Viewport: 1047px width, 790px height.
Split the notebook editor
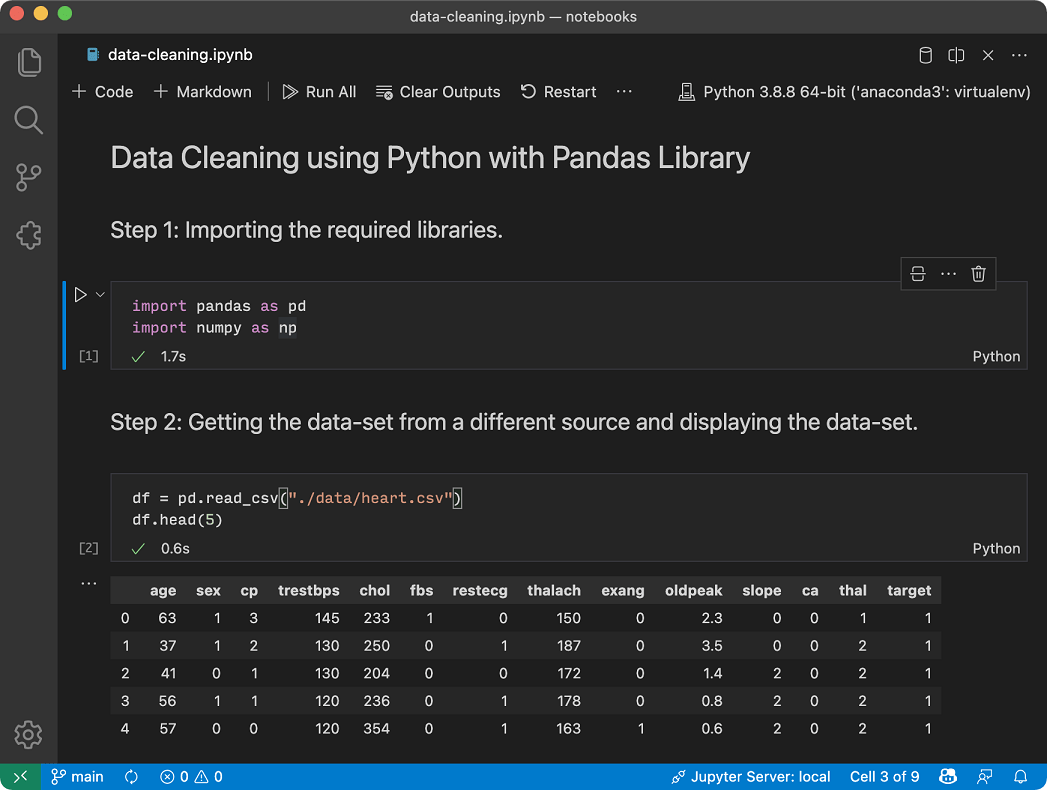coord(956,56)
